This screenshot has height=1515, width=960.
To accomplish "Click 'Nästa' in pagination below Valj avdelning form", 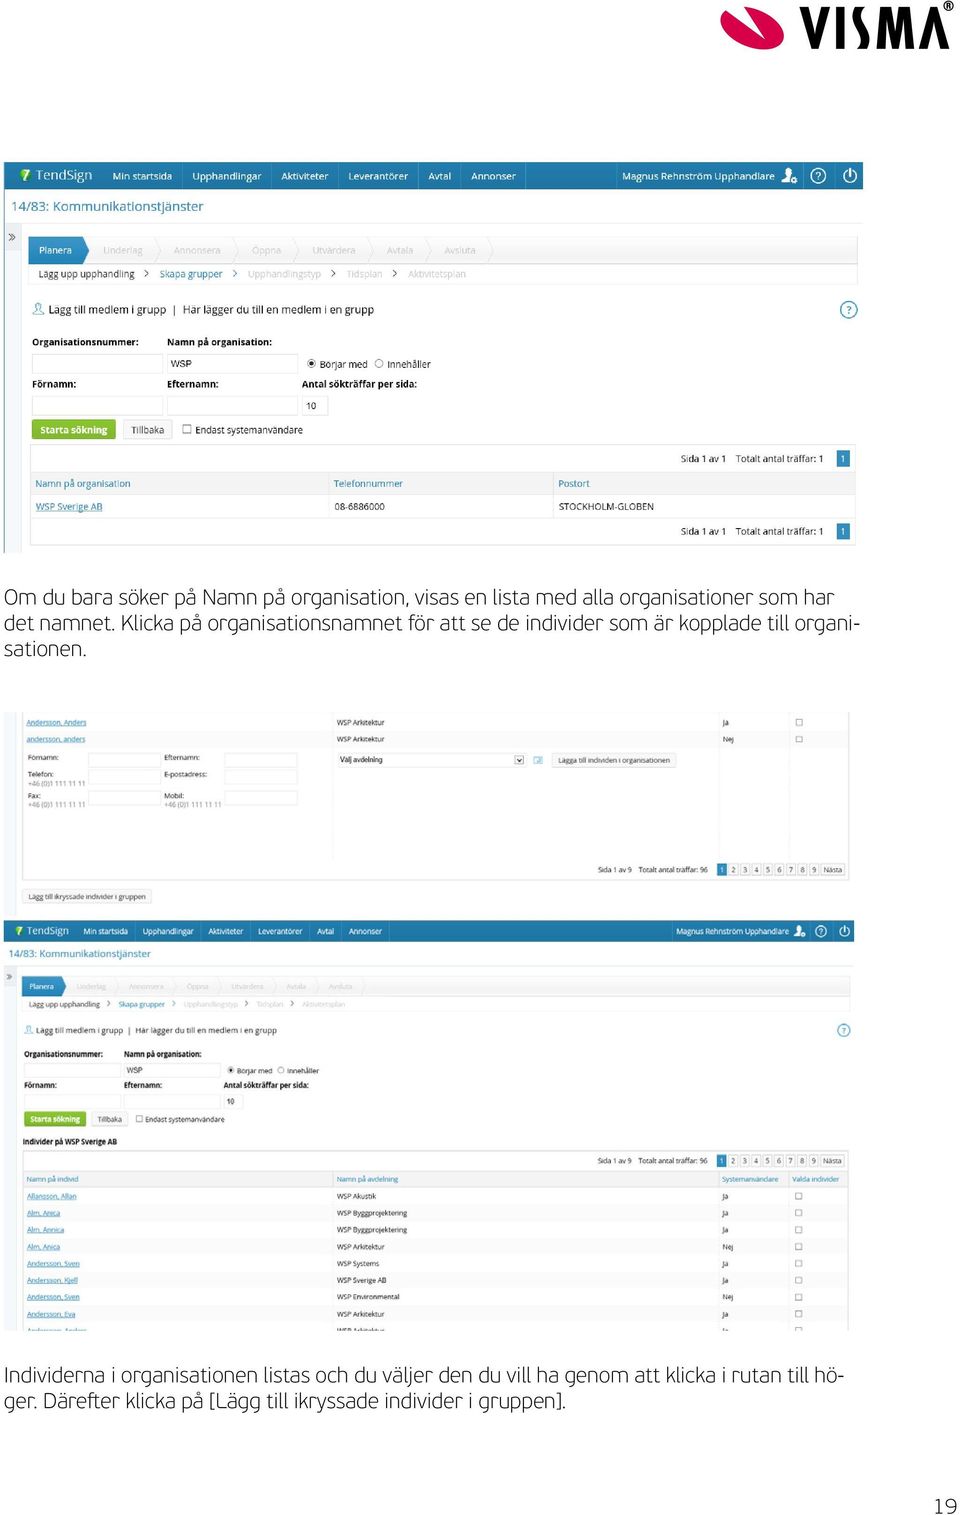I will tap(832, 870).
